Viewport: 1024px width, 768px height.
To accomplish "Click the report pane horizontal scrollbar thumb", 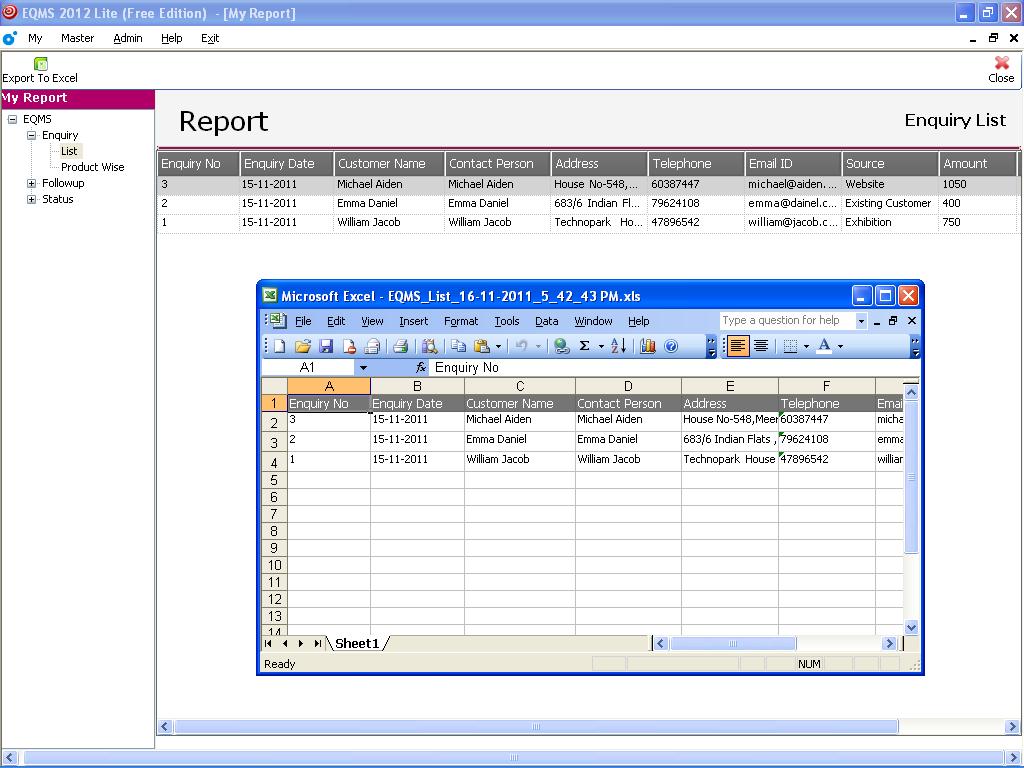I will pyautogui.click(x=536, y=726).
